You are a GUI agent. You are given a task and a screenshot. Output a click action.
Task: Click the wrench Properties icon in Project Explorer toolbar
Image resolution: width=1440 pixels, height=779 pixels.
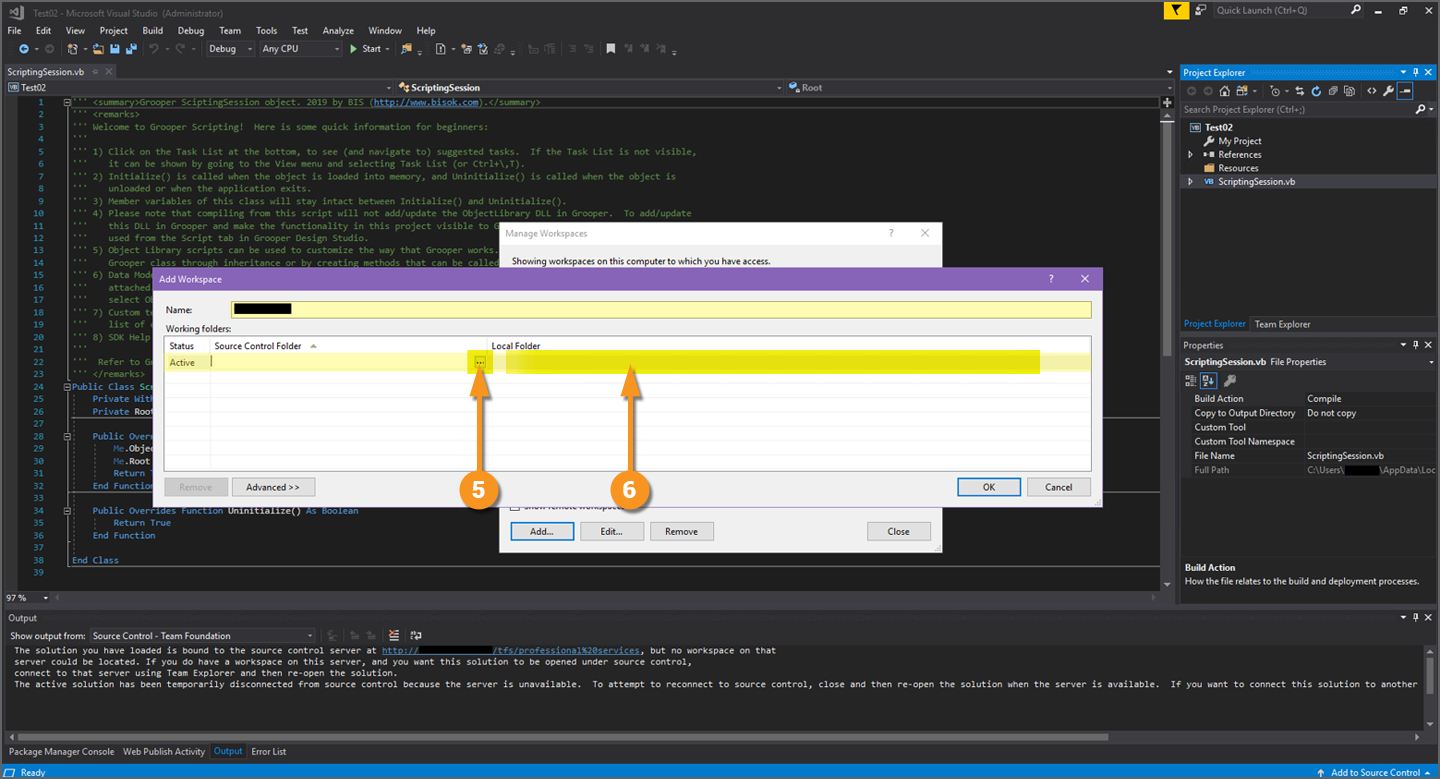click(x=1388, y=91)
